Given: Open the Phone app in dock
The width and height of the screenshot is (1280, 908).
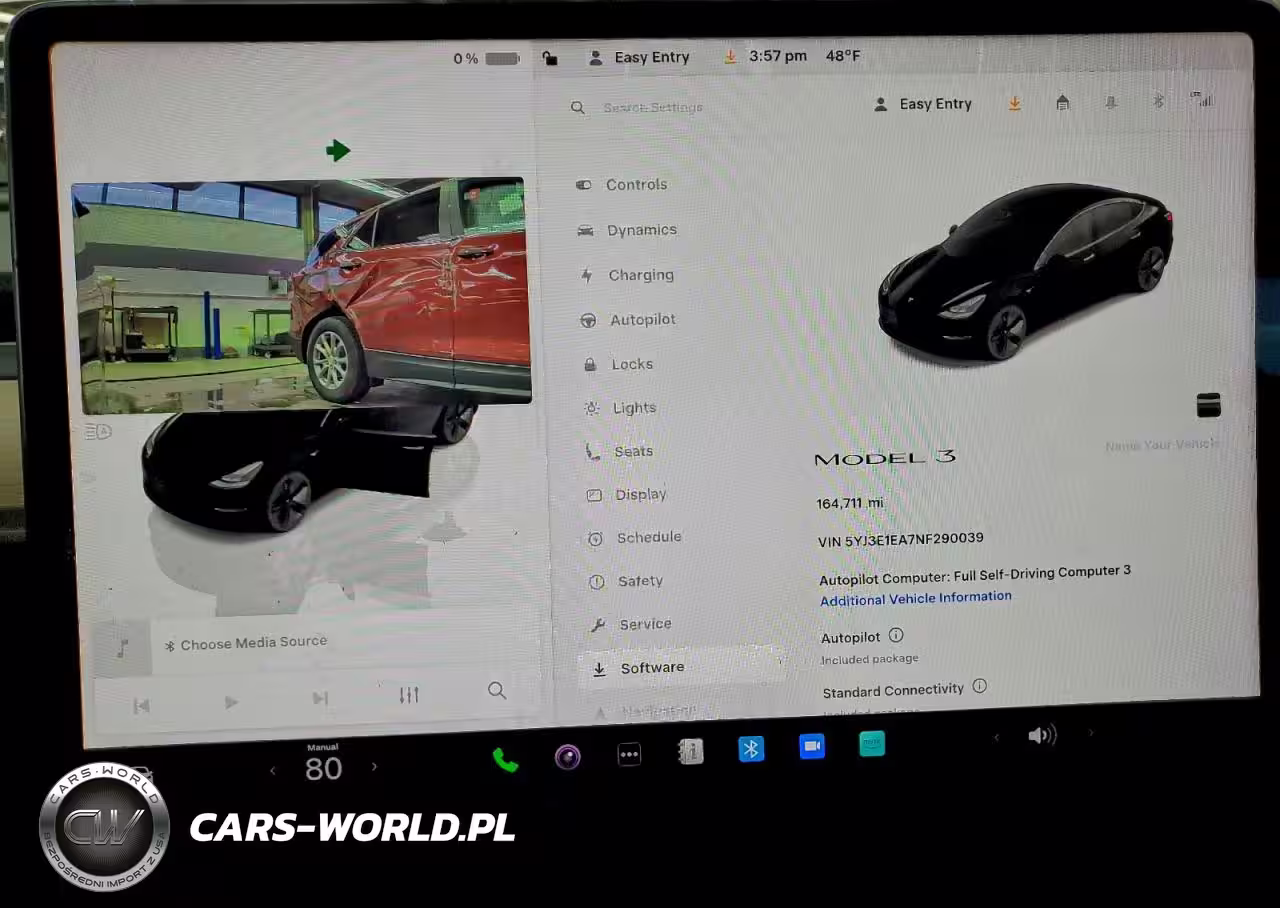Looking at the screenshot, I should pos(505,760).
